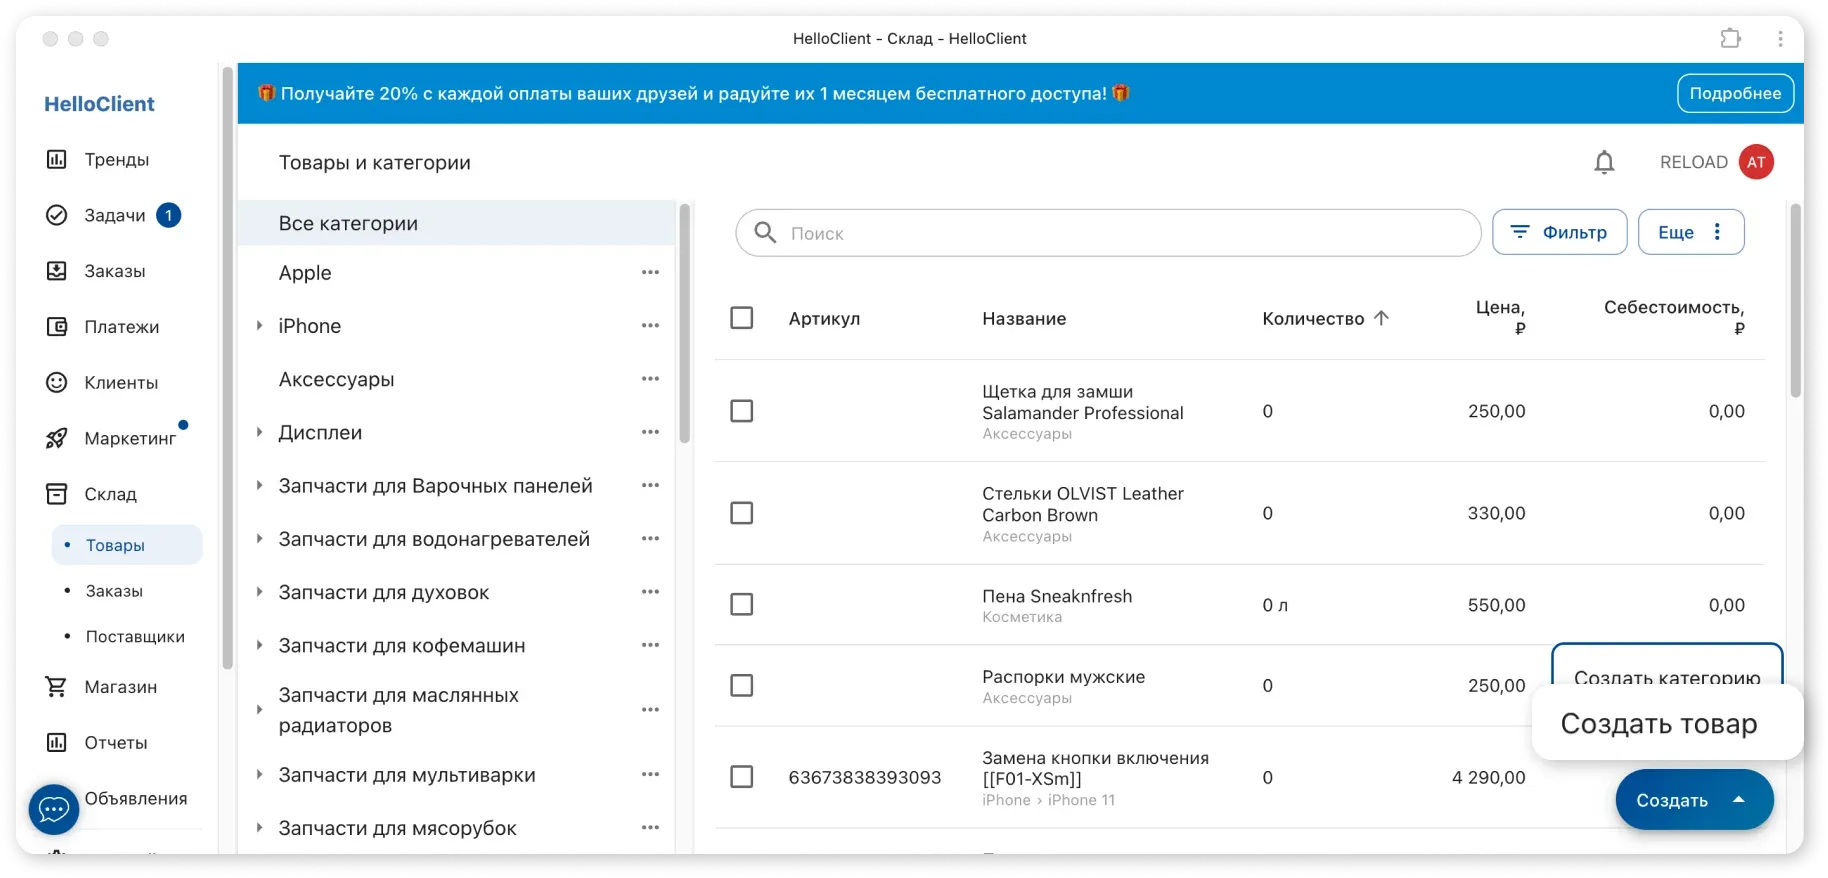Select Создать товар from the popup menu
The height and width of the screenshot is (878, 1828).
coord(1658,724)
